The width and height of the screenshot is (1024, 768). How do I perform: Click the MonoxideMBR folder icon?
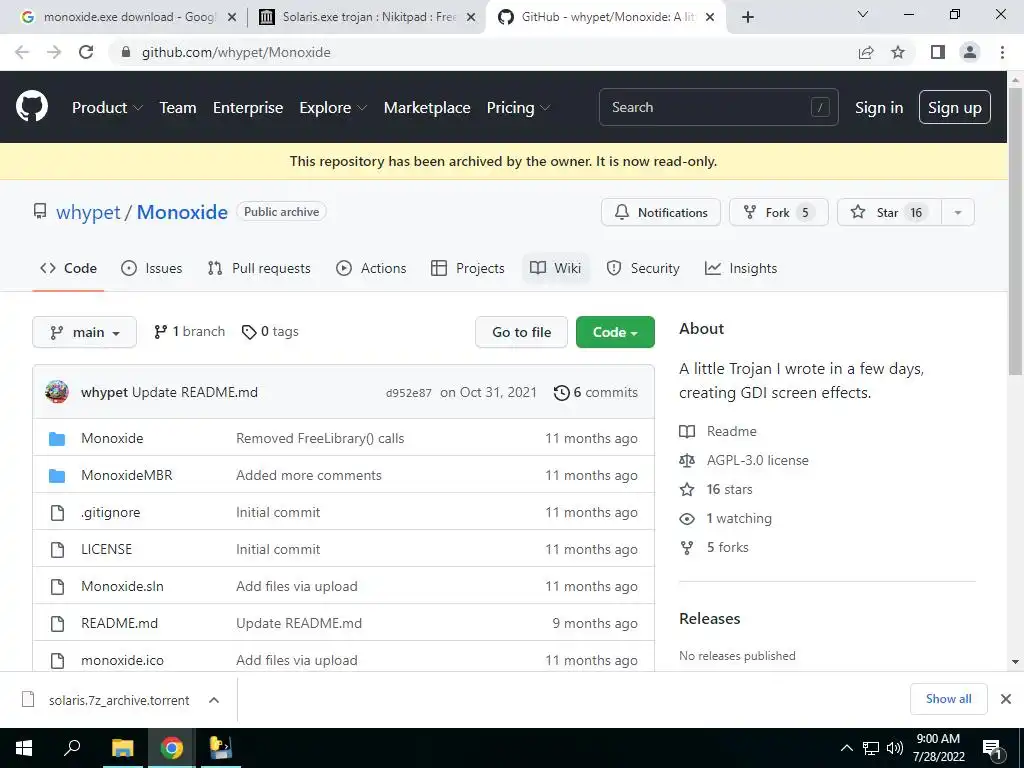point(57,475)
